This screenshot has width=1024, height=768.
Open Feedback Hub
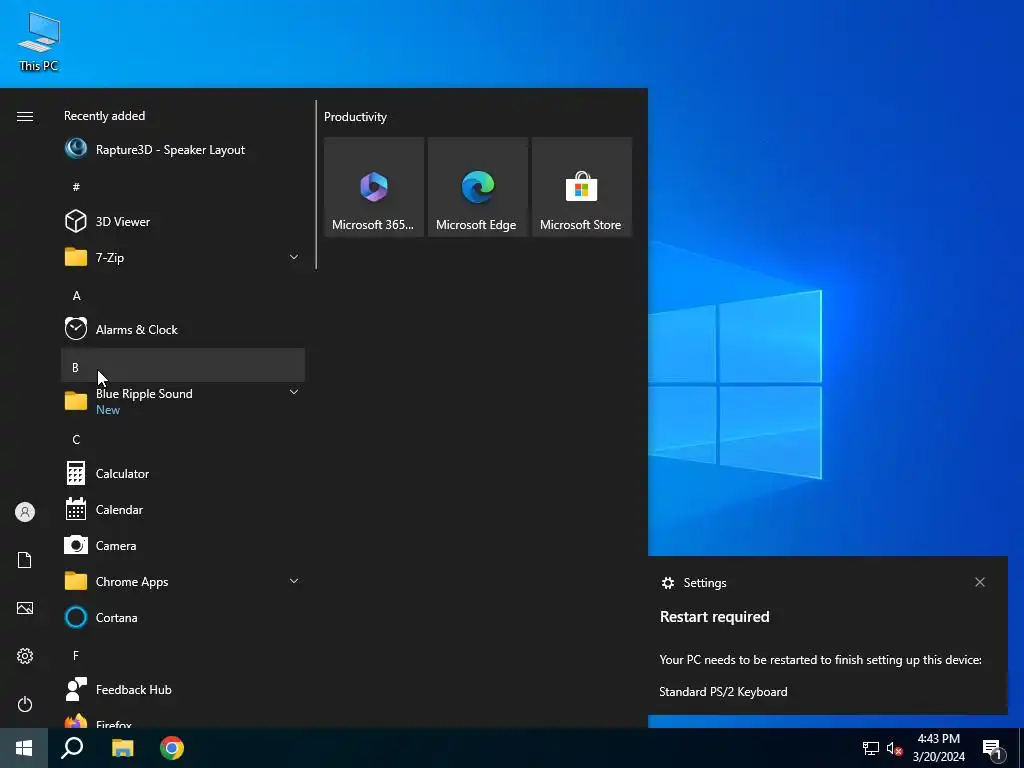pos(183,690)
